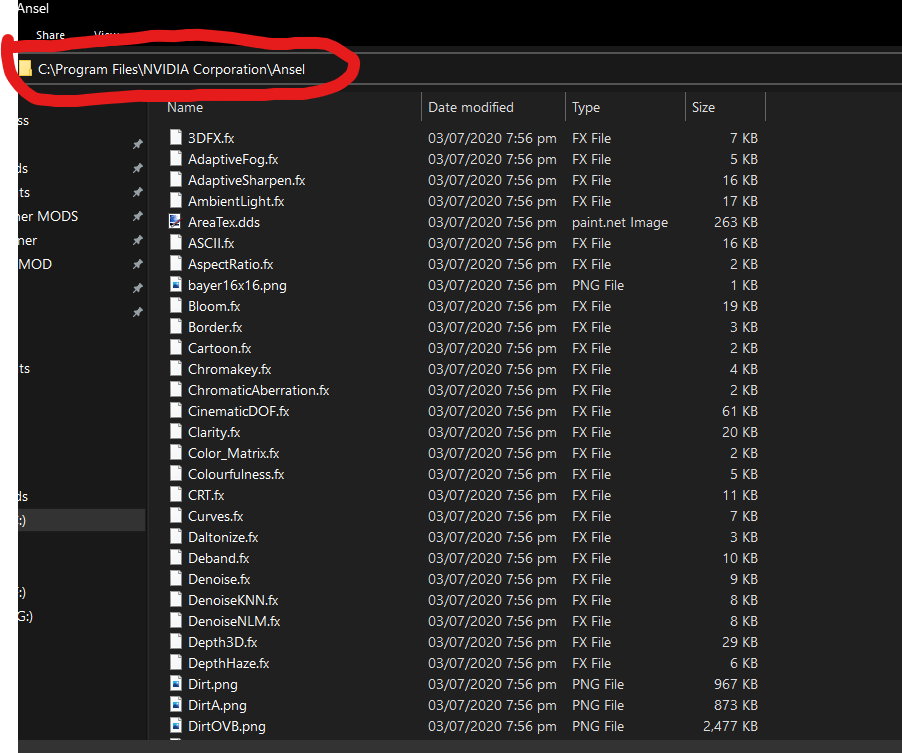Select the file Cartoon.fx
The width and height of the screenshot is (902, 753).
click(x=220, y=348)
